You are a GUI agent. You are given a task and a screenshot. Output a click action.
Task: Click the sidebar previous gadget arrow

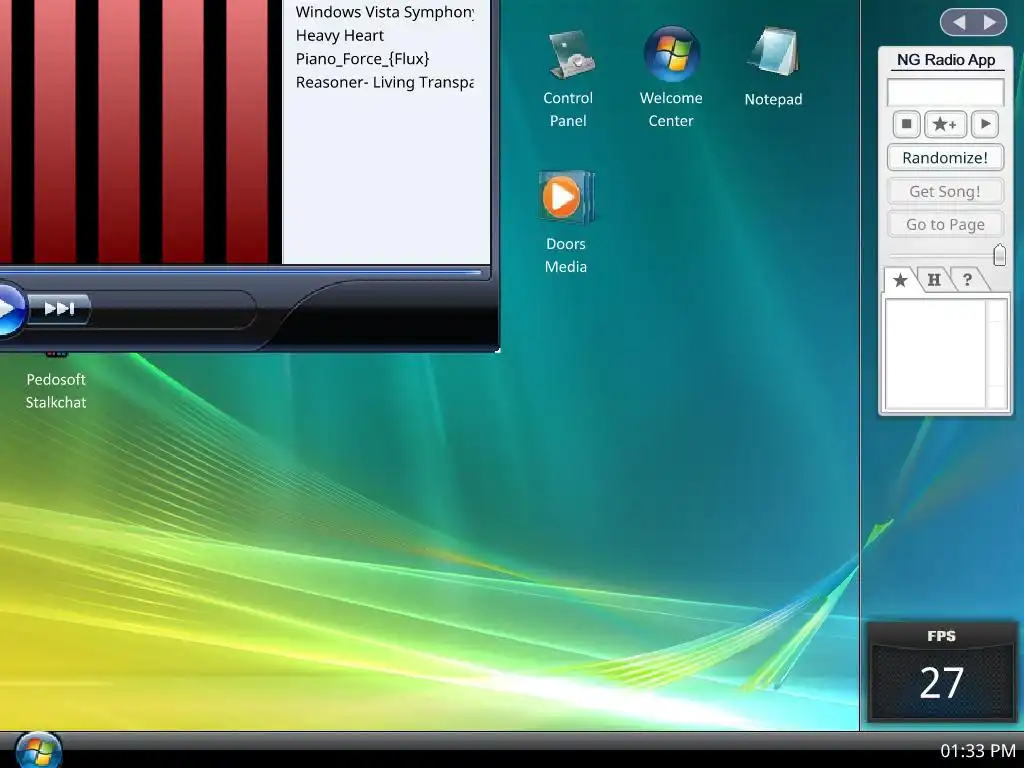click(x=959, y=22)
